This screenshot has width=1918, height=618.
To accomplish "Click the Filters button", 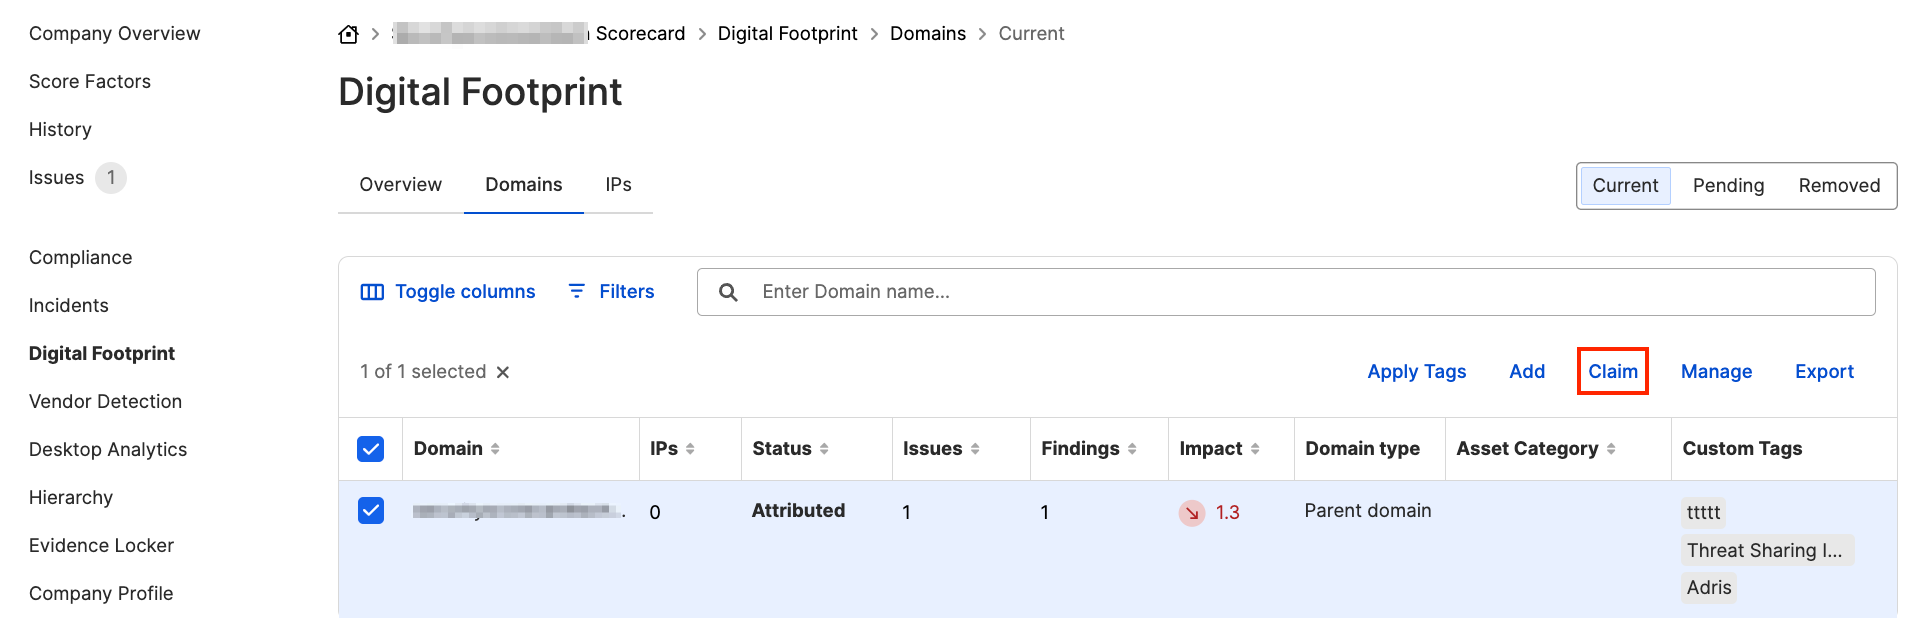I will click(x=611, y=292).
